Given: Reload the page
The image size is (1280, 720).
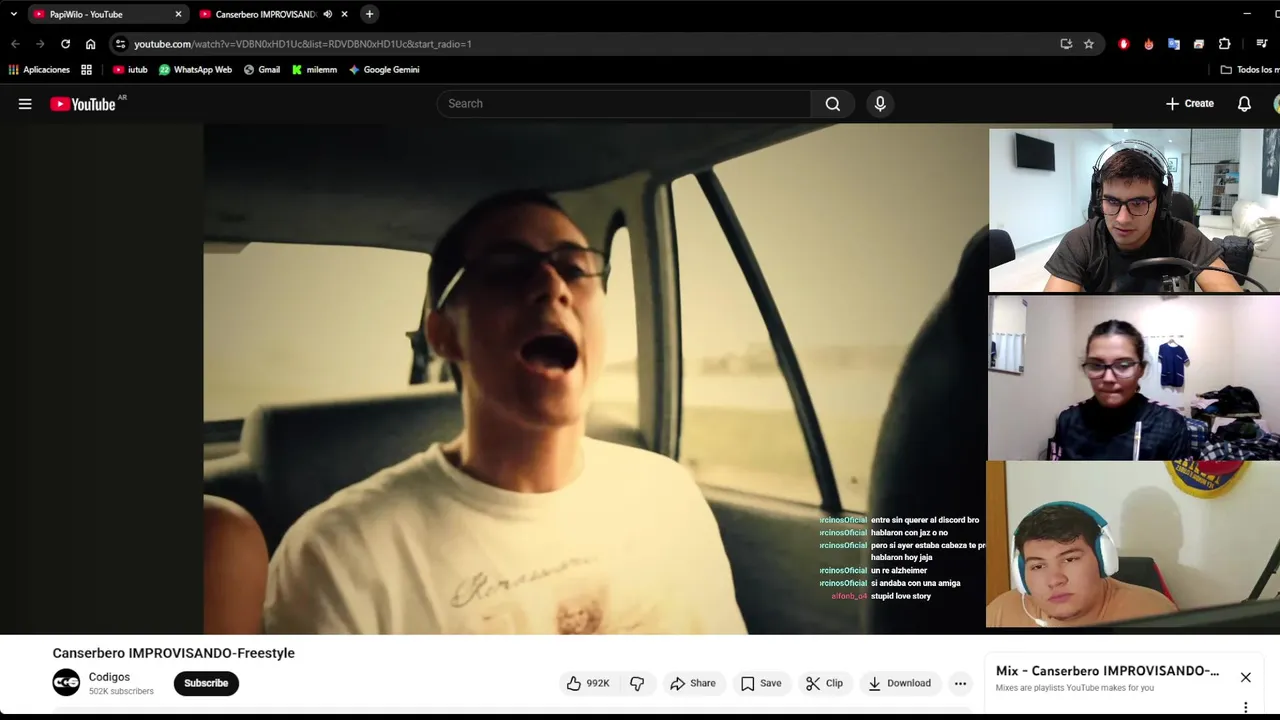Looking at the screenshot, I should coord(65,44).
